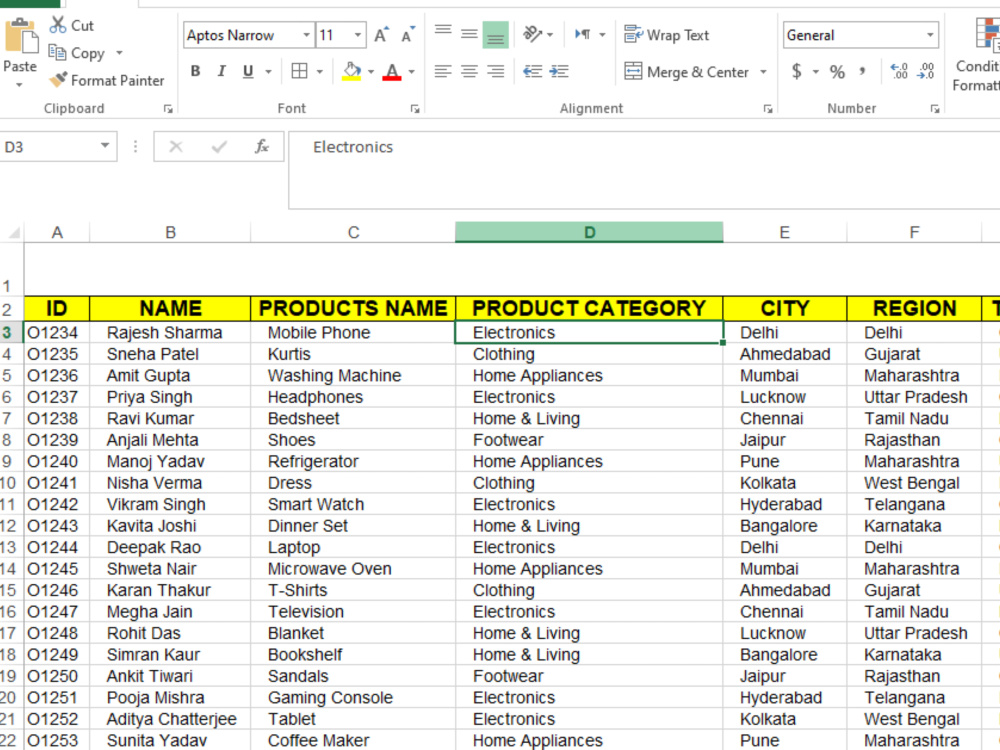The height and width of the screenshot is (750, 1000).
Task: Expand underline style dropdown arrow
Action: point(268,71)
